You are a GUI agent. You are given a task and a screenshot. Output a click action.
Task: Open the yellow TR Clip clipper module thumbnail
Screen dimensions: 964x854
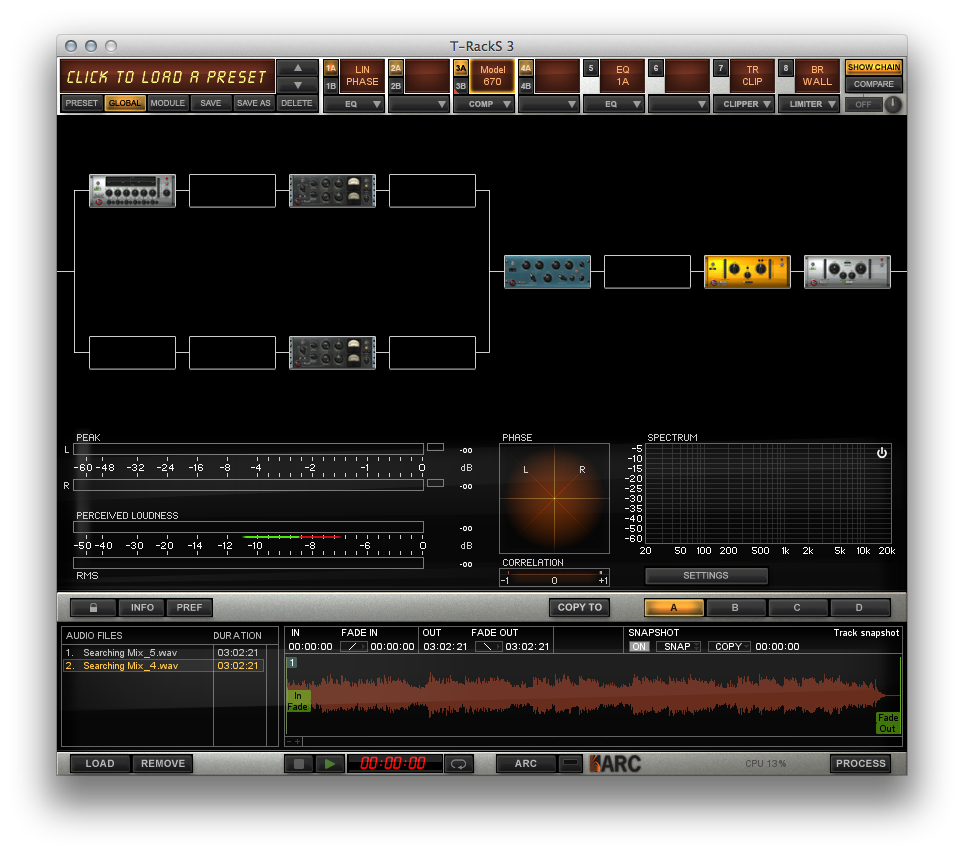point(747,272)
